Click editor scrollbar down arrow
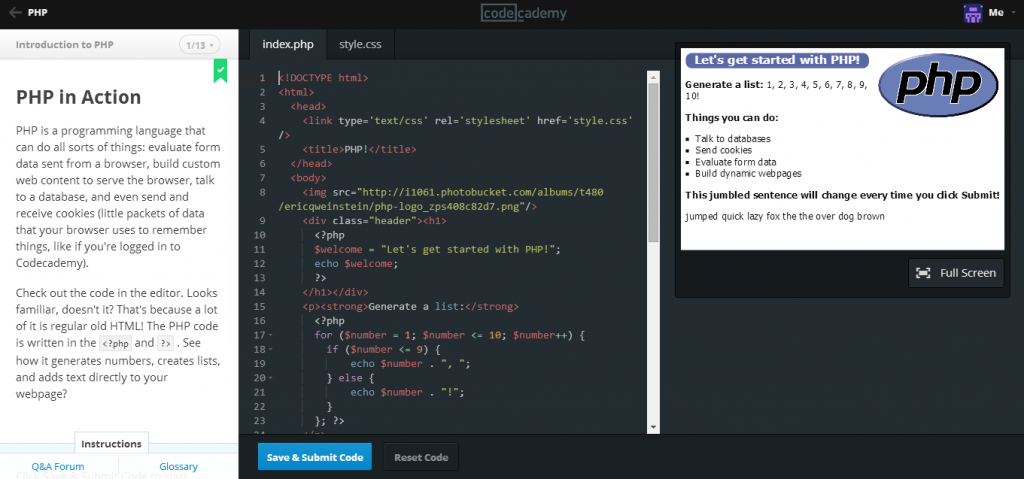The width and height of the screenshot is (1024, 479). point(654,427)
